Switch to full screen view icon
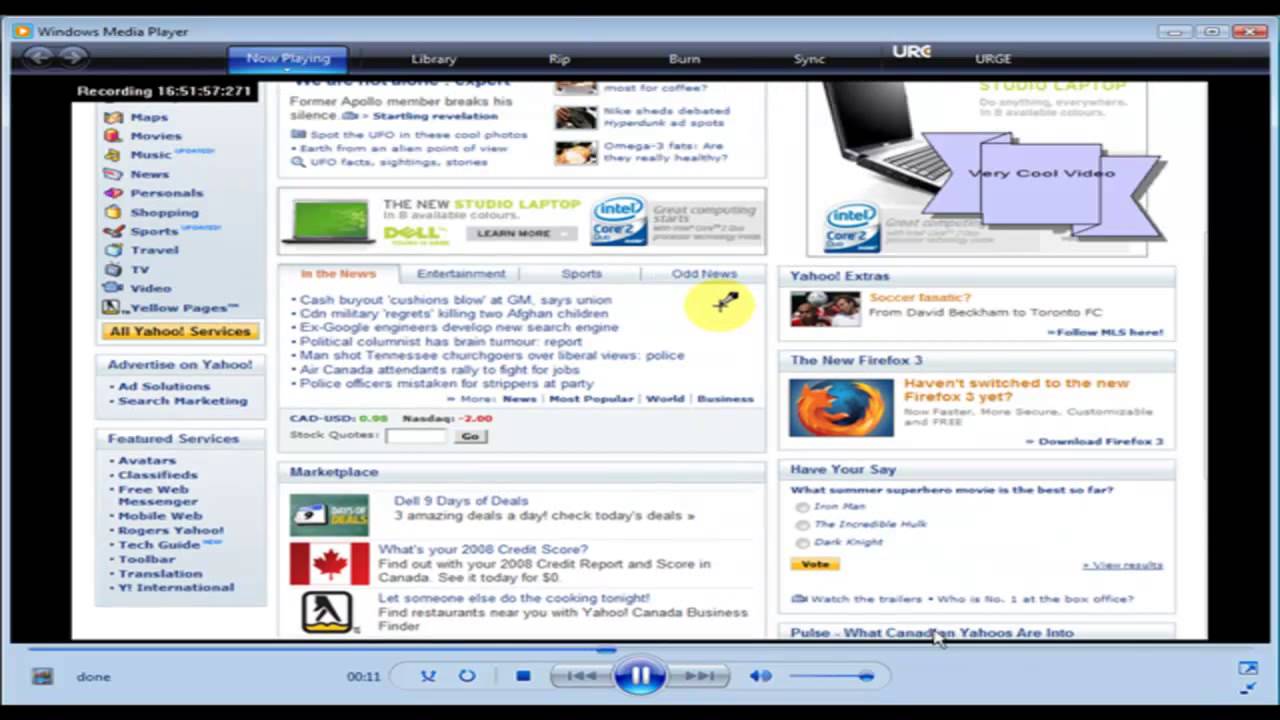This screenshot has width=1280, height=720. click(x=1247, y=668)
